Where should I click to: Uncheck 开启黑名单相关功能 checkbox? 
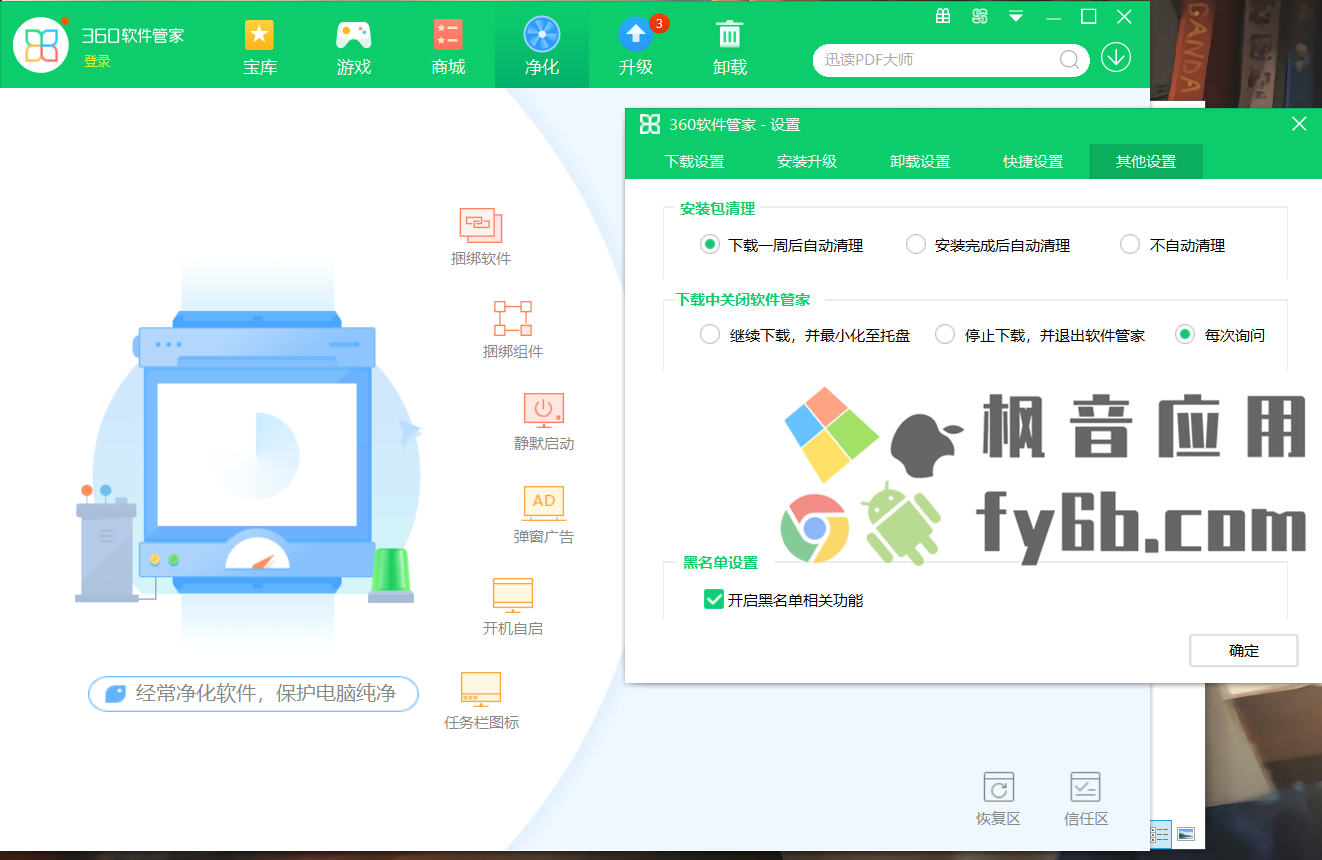(714, 600)
